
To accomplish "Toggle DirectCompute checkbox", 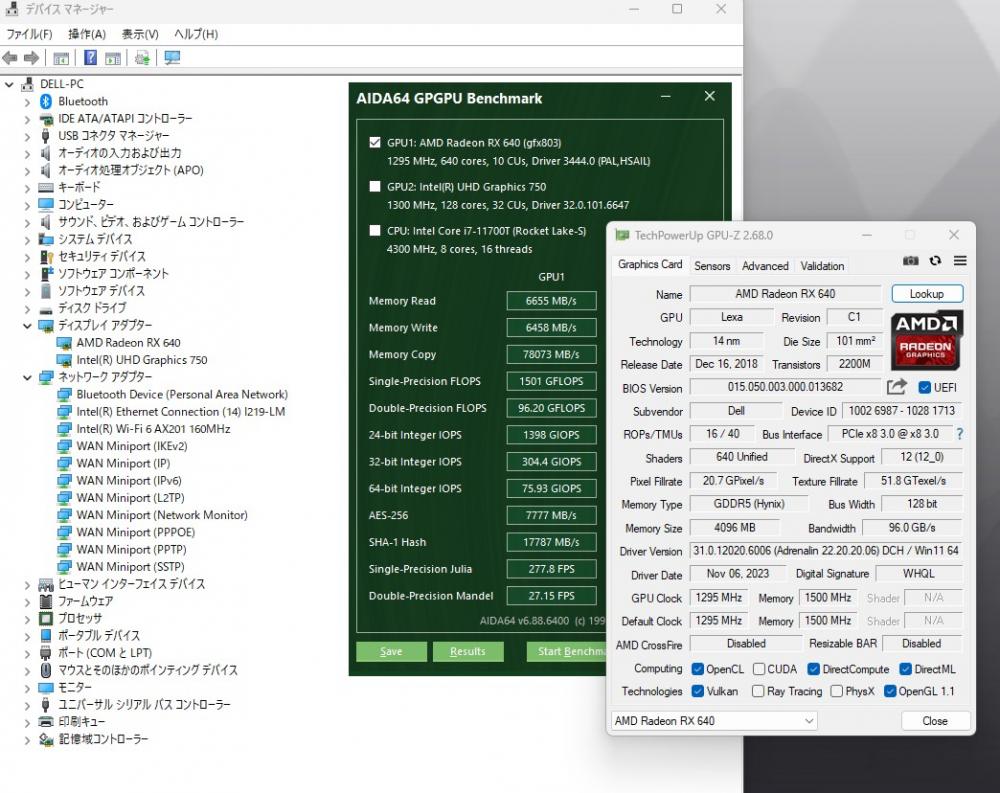I will [x=813, y=669].
